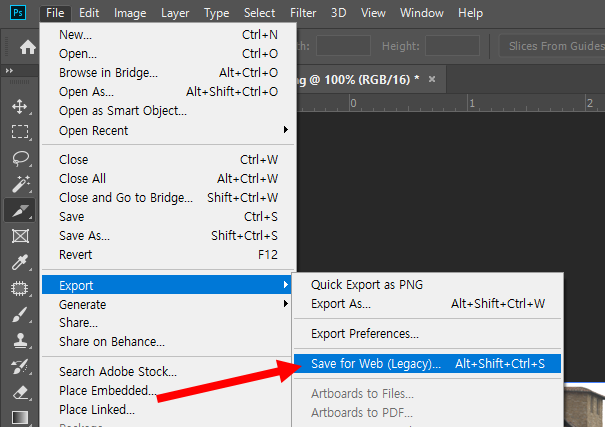This screenshot has width=605, height=427.
Task: Expand the Generate submenu
Action: click(x=169, y=304)
